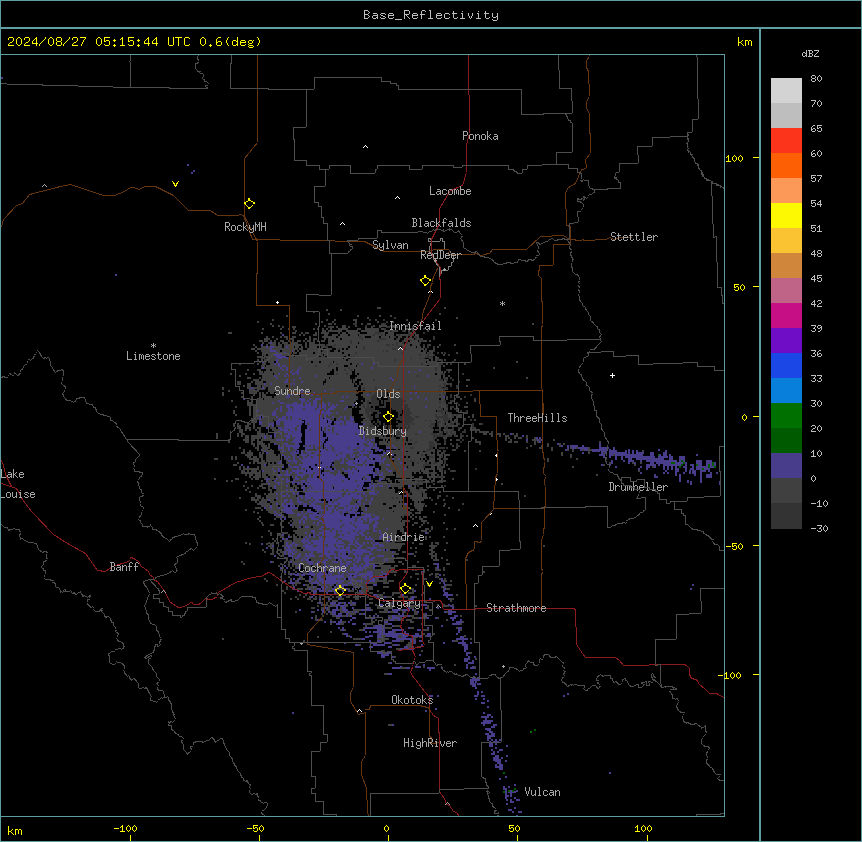Screen dimensions: 862x842
Task: Select the bright green legend swatch between 30 and 20
Action: [786, 416]
